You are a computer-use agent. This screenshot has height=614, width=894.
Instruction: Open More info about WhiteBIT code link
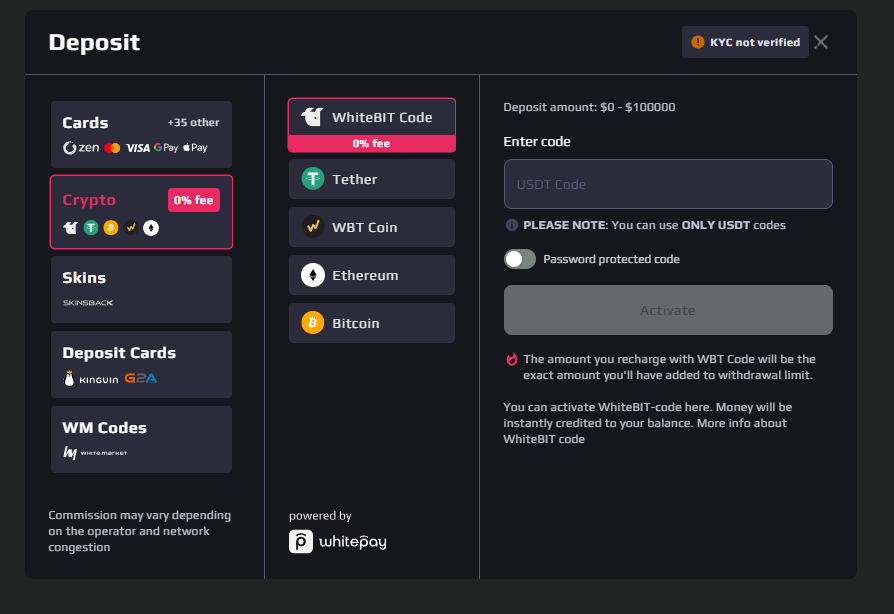tap(645, 431)
